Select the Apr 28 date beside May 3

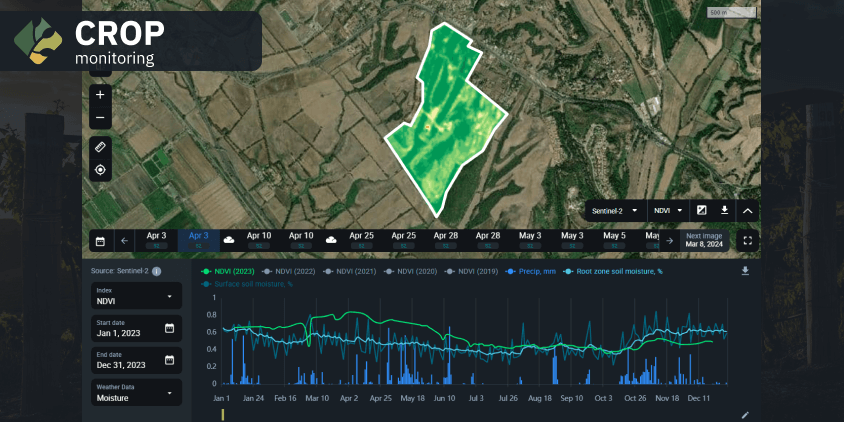click(x=488, y=240)
